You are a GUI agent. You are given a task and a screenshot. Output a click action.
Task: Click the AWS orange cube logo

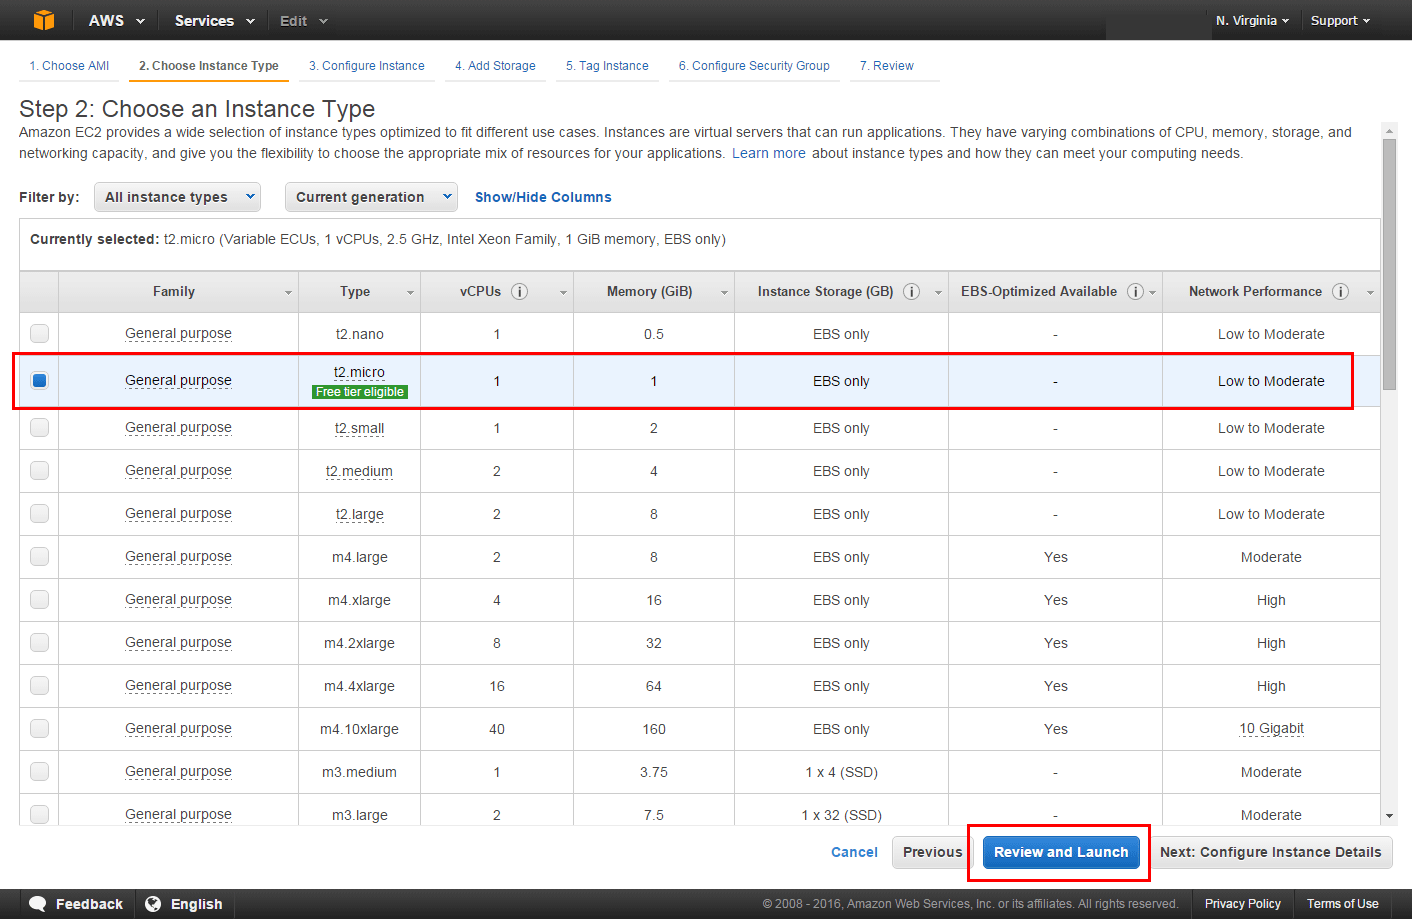tap(44, 20)
